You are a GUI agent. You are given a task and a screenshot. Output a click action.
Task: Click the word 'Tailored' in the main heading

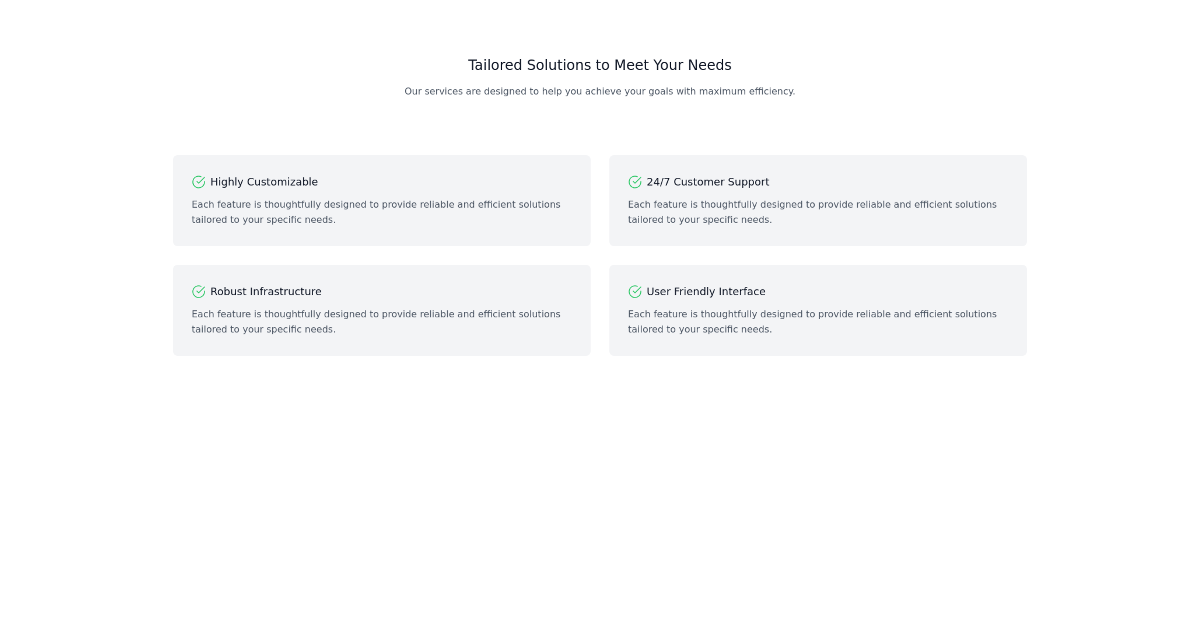tap(496, 65)
